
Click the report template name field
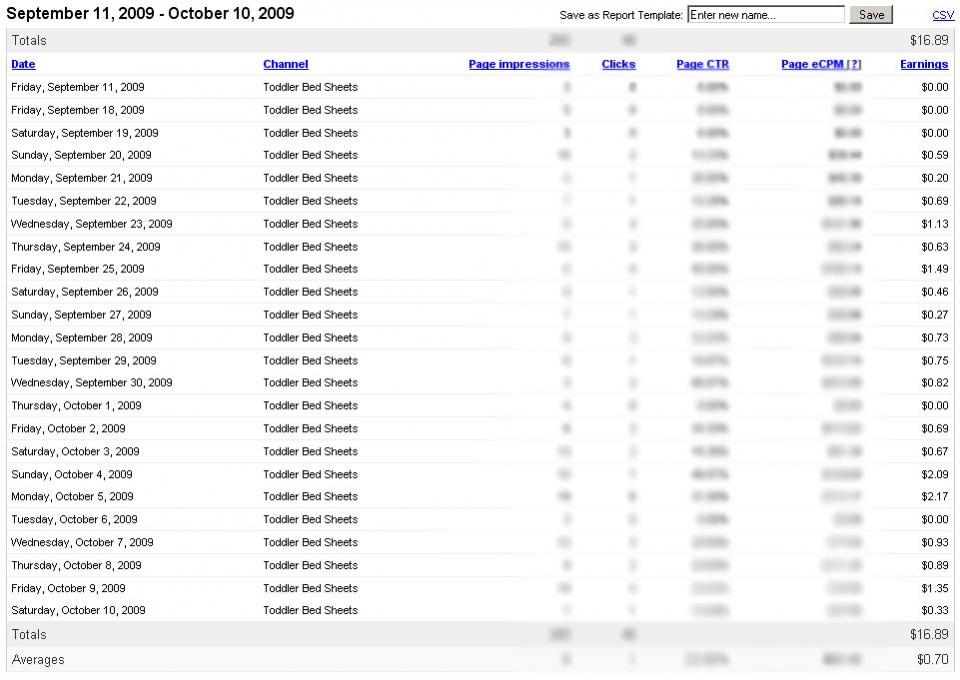(766, 15)
